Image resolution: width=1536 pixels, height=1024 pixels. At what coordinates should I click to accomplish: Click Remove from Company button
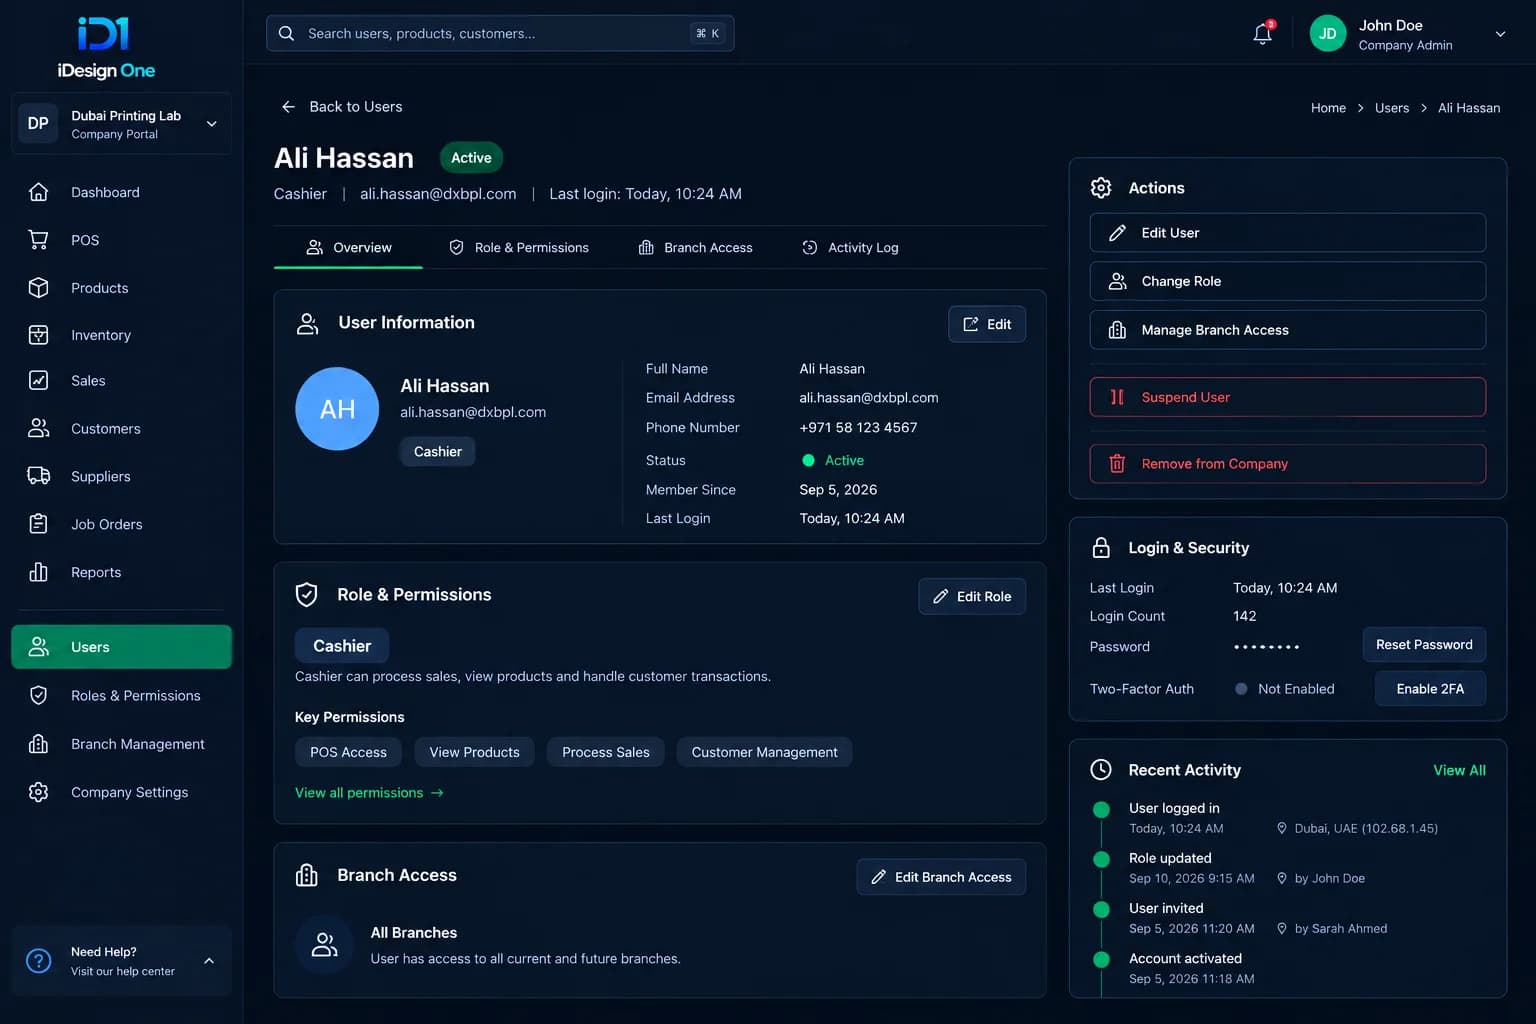tap(1287, 464)
